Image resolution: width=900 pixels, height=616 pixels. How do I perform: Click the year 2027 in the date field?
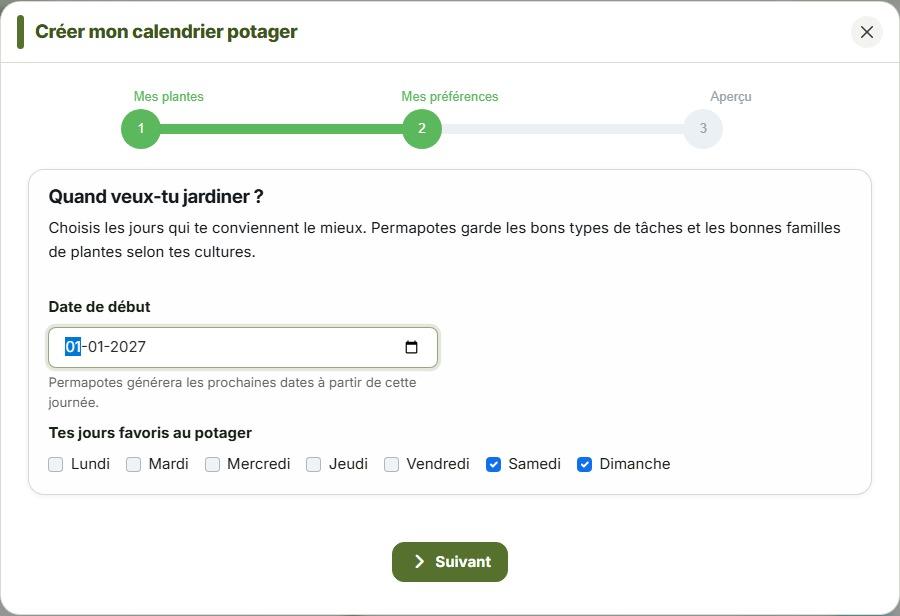click(x=128, y=347)
